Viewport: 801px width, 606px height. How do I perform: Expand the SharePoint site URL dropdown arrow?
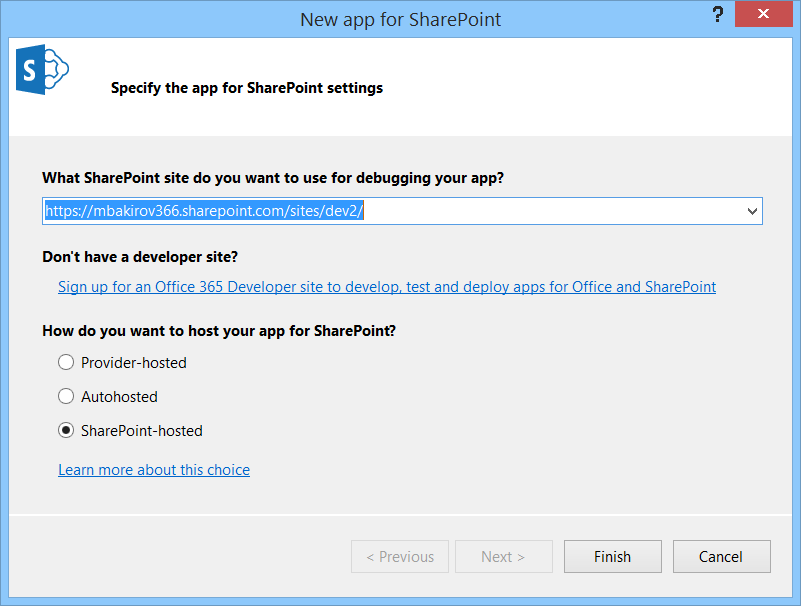tap(752, 211)
